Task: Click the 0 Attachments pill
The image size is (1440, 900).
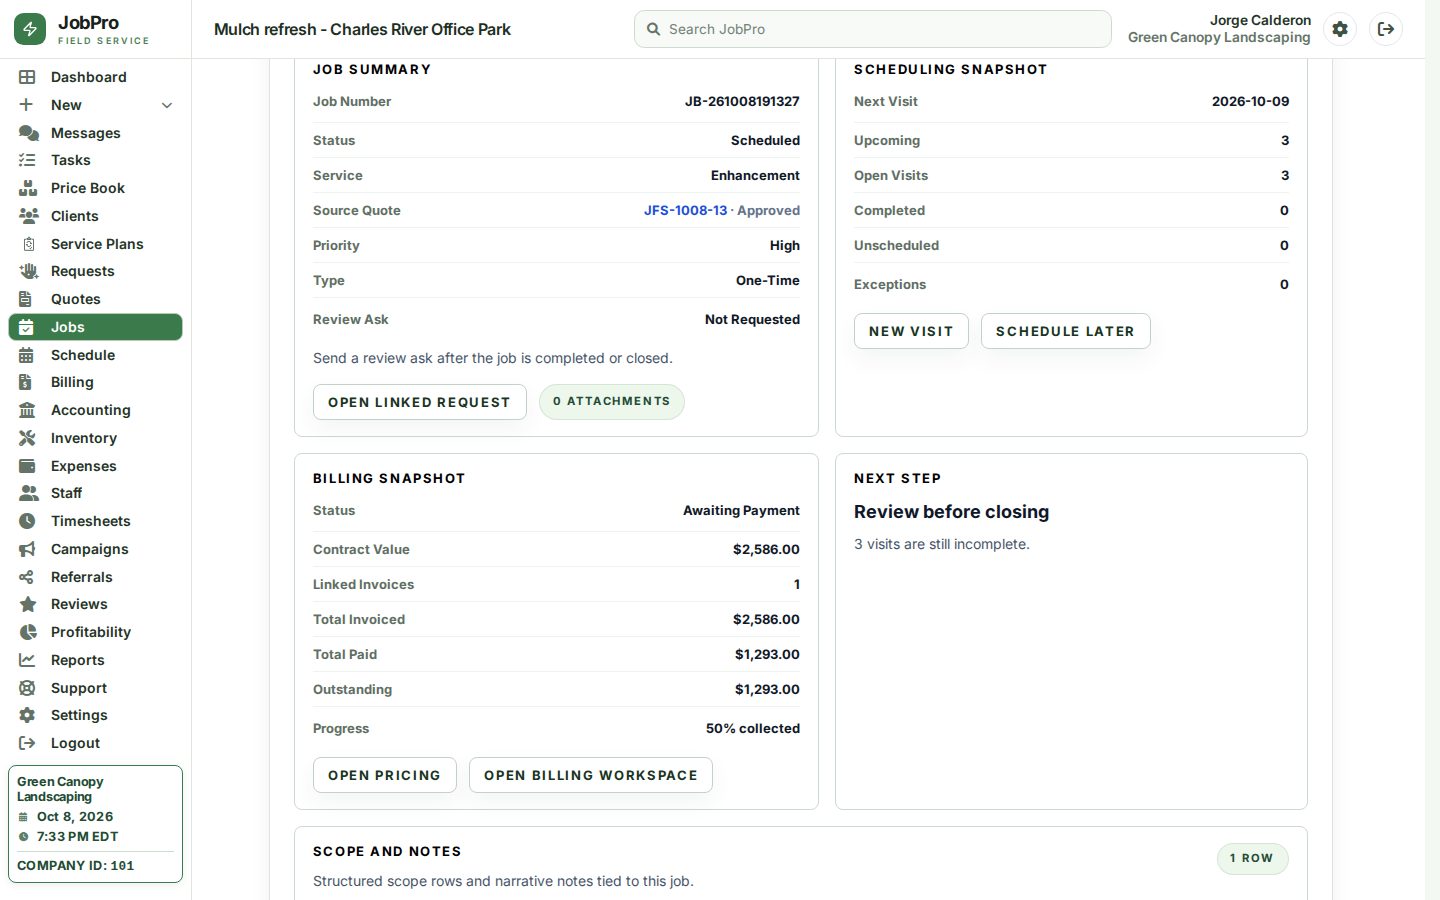Action: tap(611, 401)
